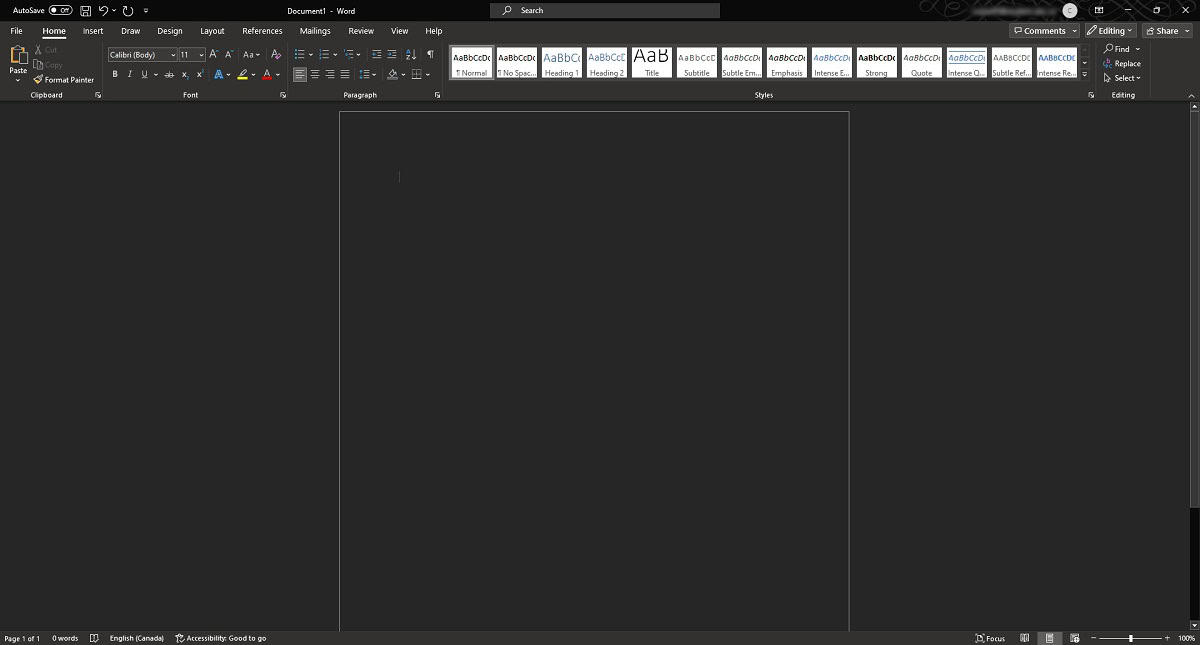This screenshot has height=645, width=1200.
Task: Click the Clear All Formatting icon
Action: point(276,55)
